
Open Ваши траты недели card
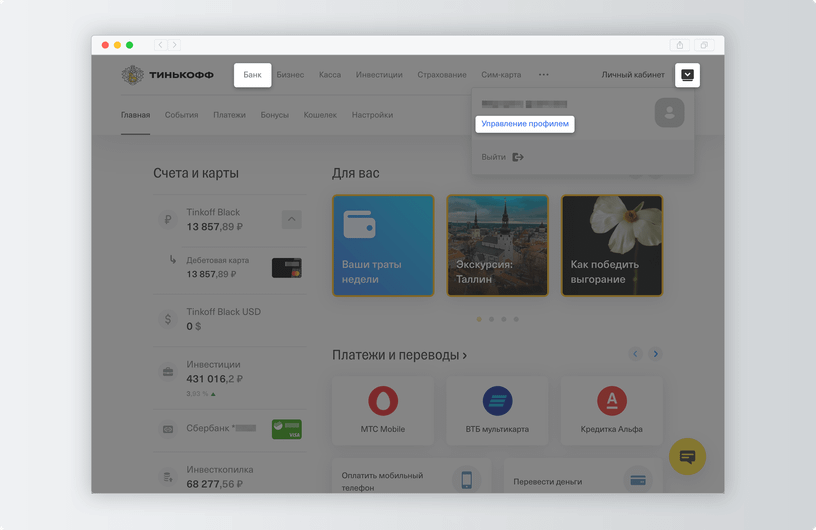point(383,246)
